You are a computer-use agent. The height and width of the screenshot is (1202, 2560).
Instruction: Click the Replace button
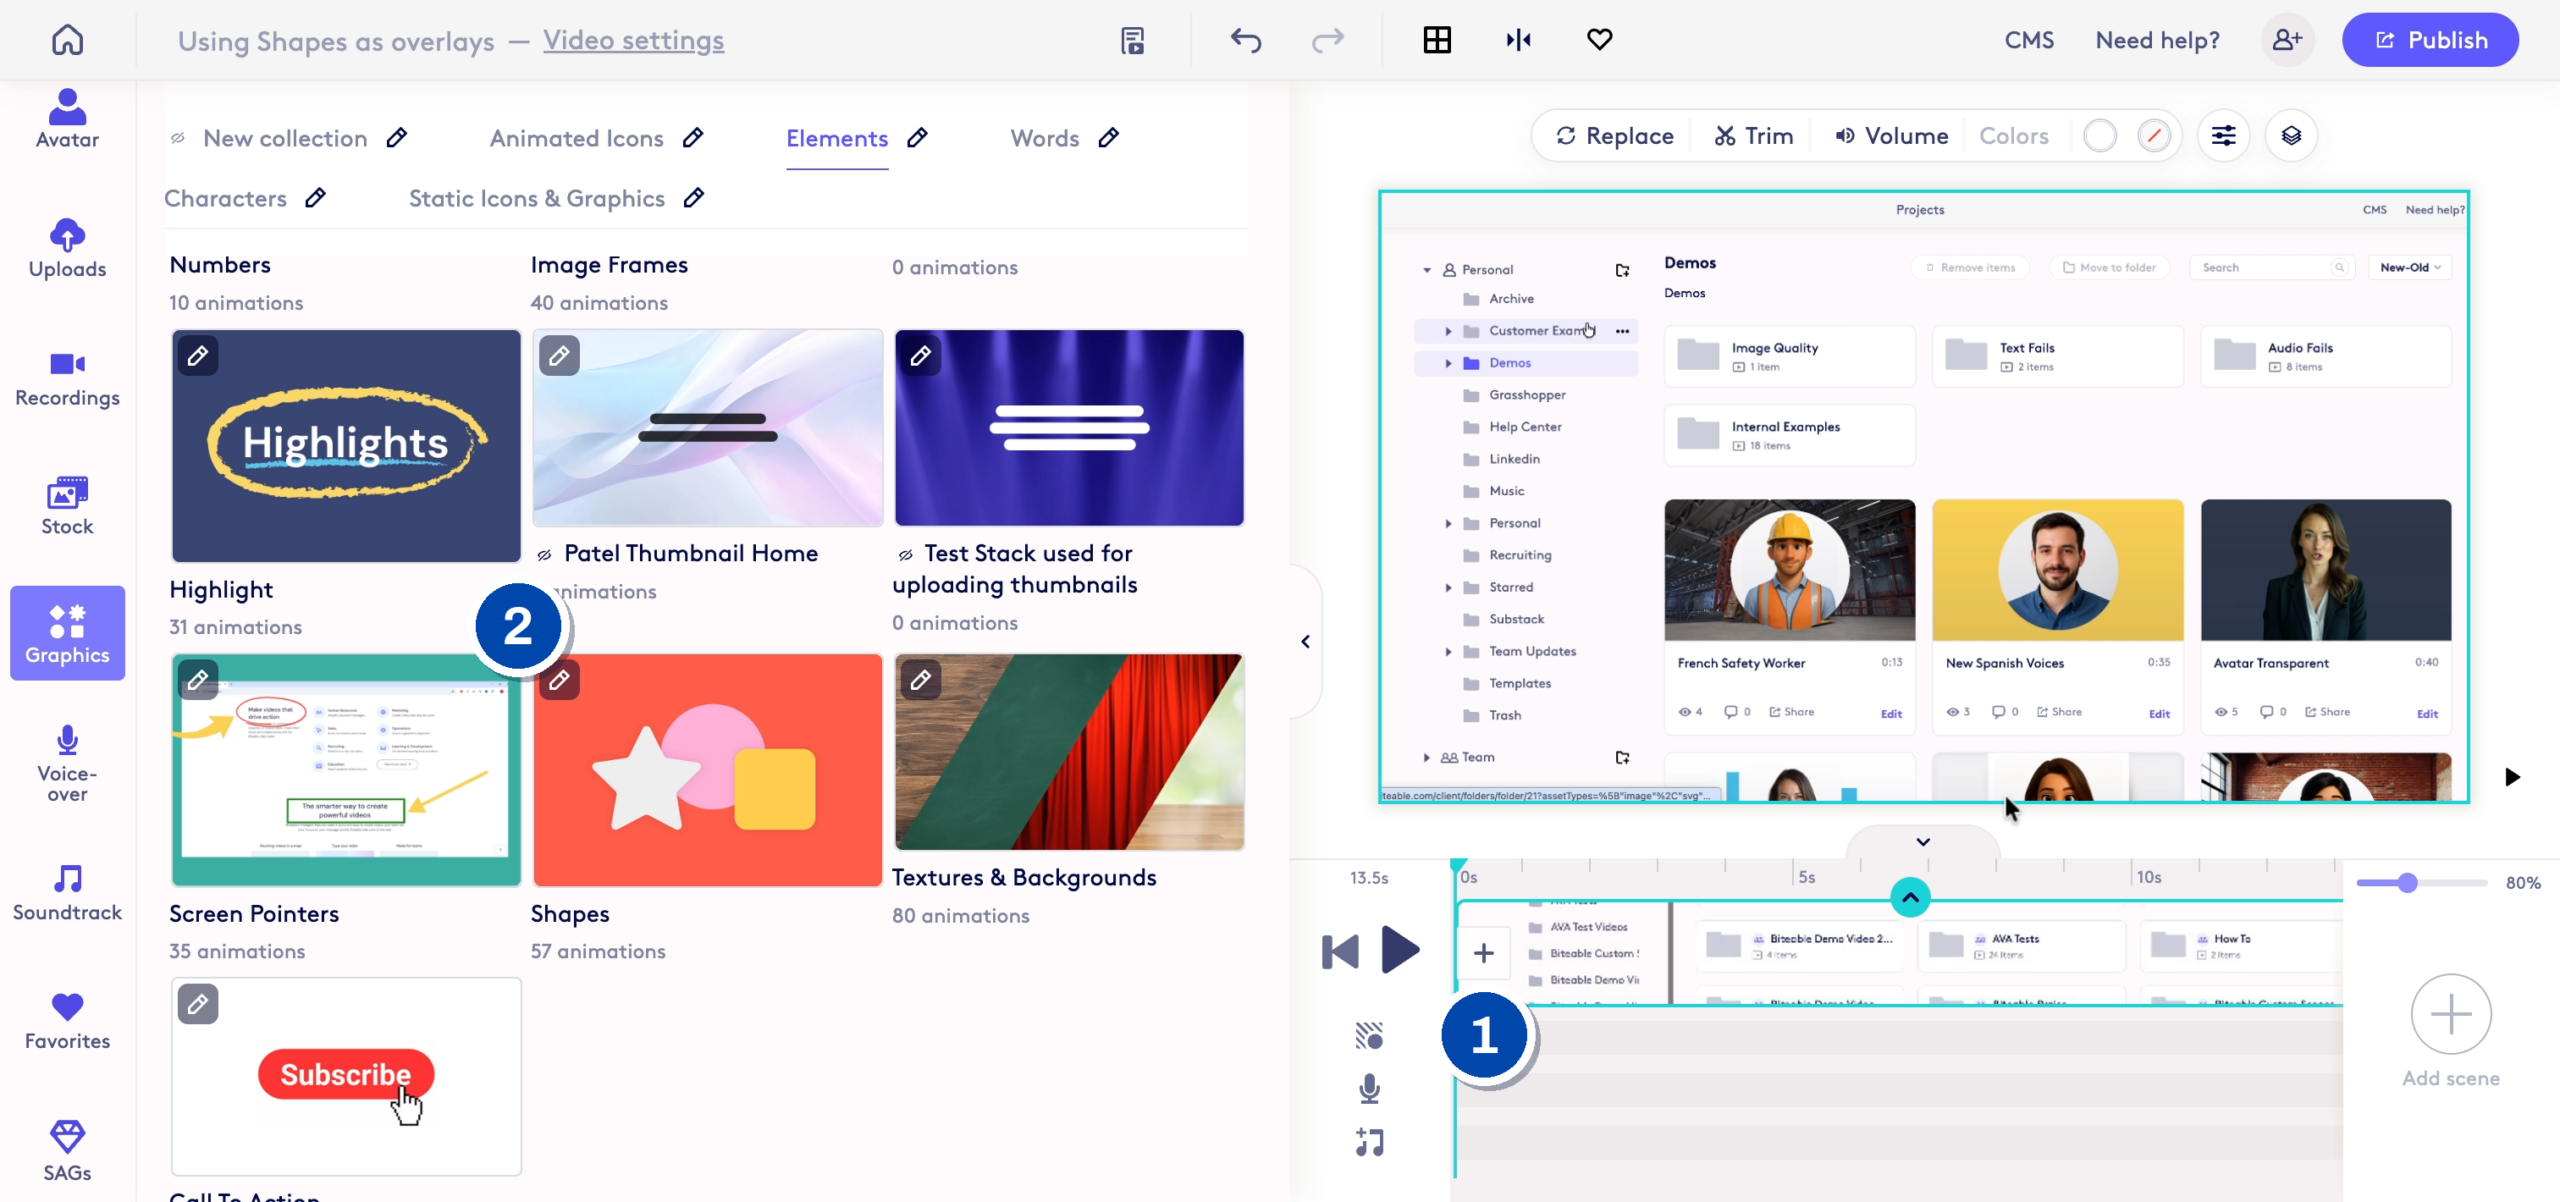(x=1615, y=136)
